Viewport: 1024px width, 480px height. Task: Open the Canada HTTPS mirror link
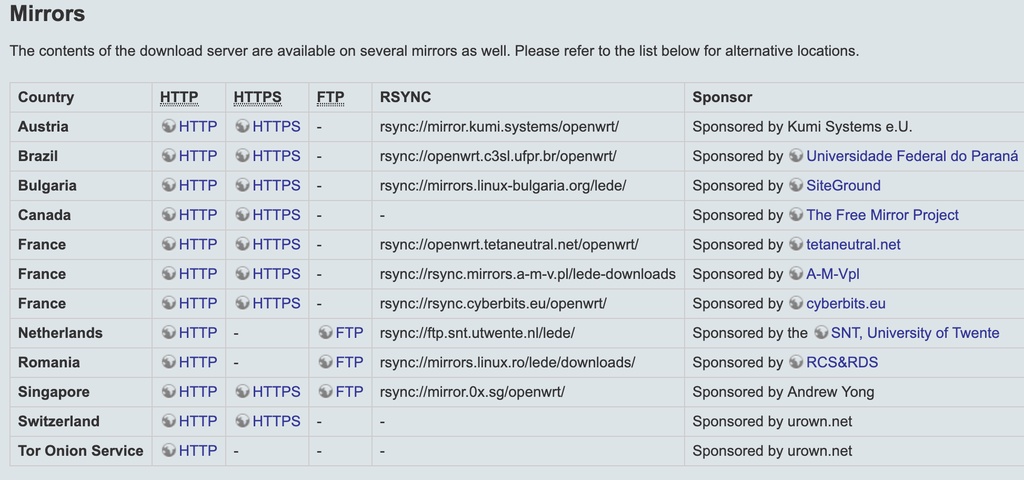point(276,215)
